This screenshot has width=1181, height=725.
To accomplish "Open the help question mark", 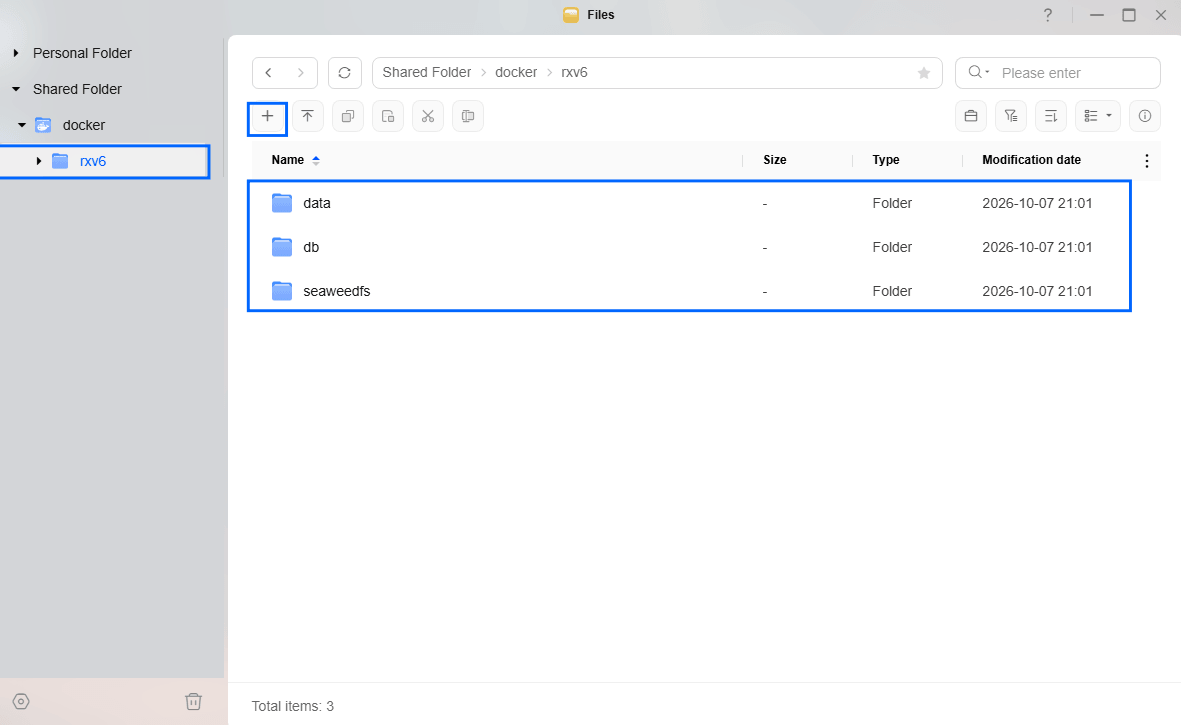I will 1048,15.
